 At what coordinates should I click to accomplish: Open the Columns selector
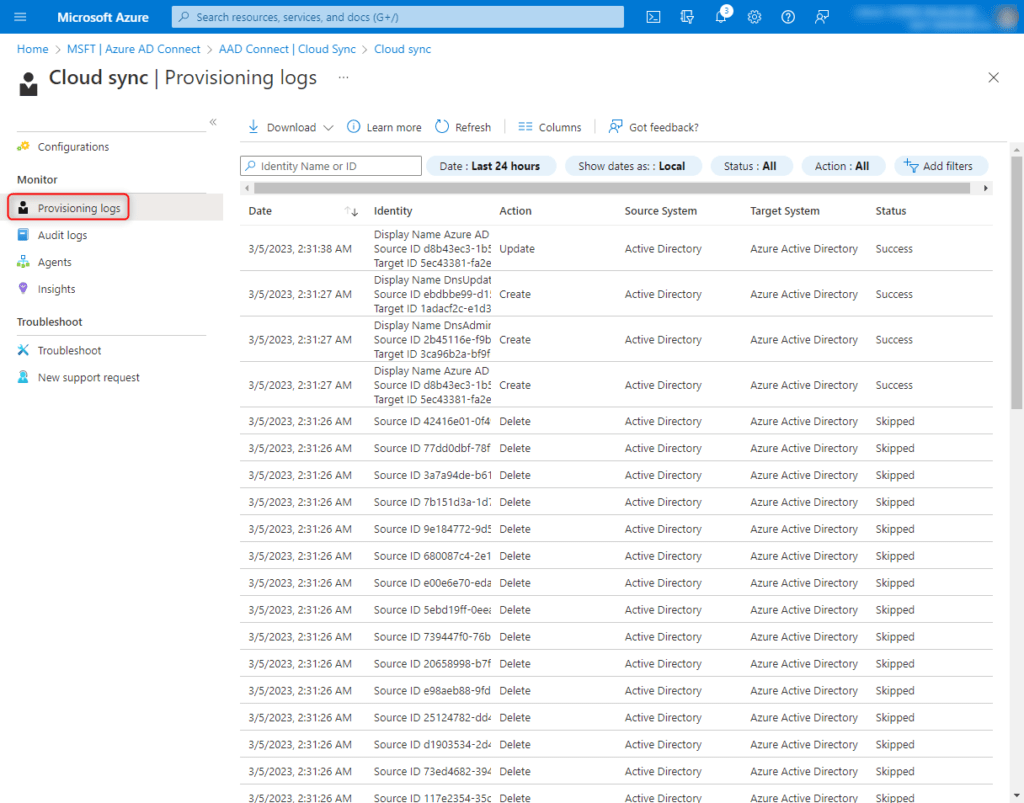point(549,127)
